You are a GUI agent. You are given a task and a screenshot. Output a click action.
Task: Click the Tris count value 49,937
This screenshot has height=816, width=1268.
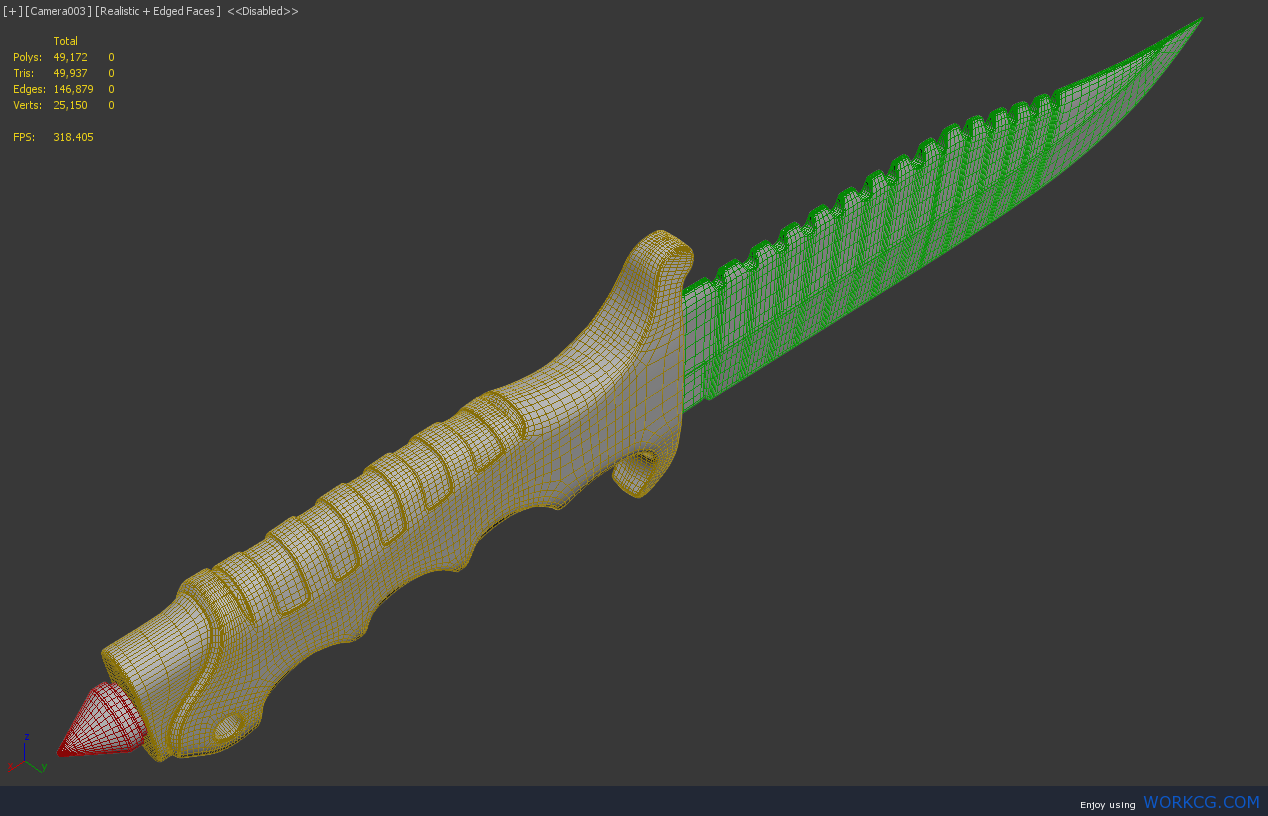71,73
